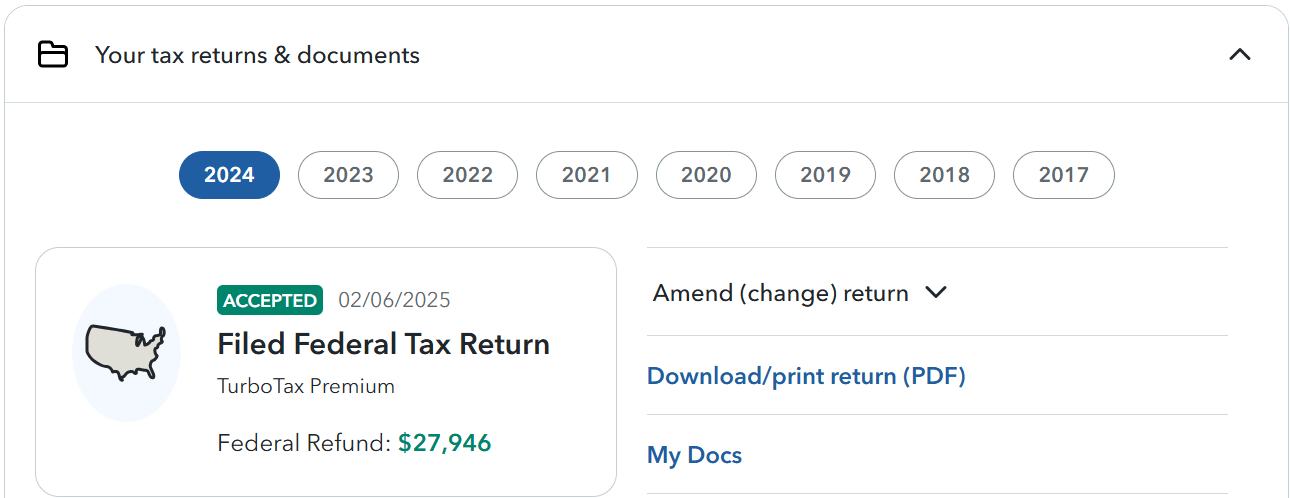The height and width of the screenshot is (498, 1290).
Task: Expand the Amend (change) return dropdown
Action: click(x=781, y=293)
